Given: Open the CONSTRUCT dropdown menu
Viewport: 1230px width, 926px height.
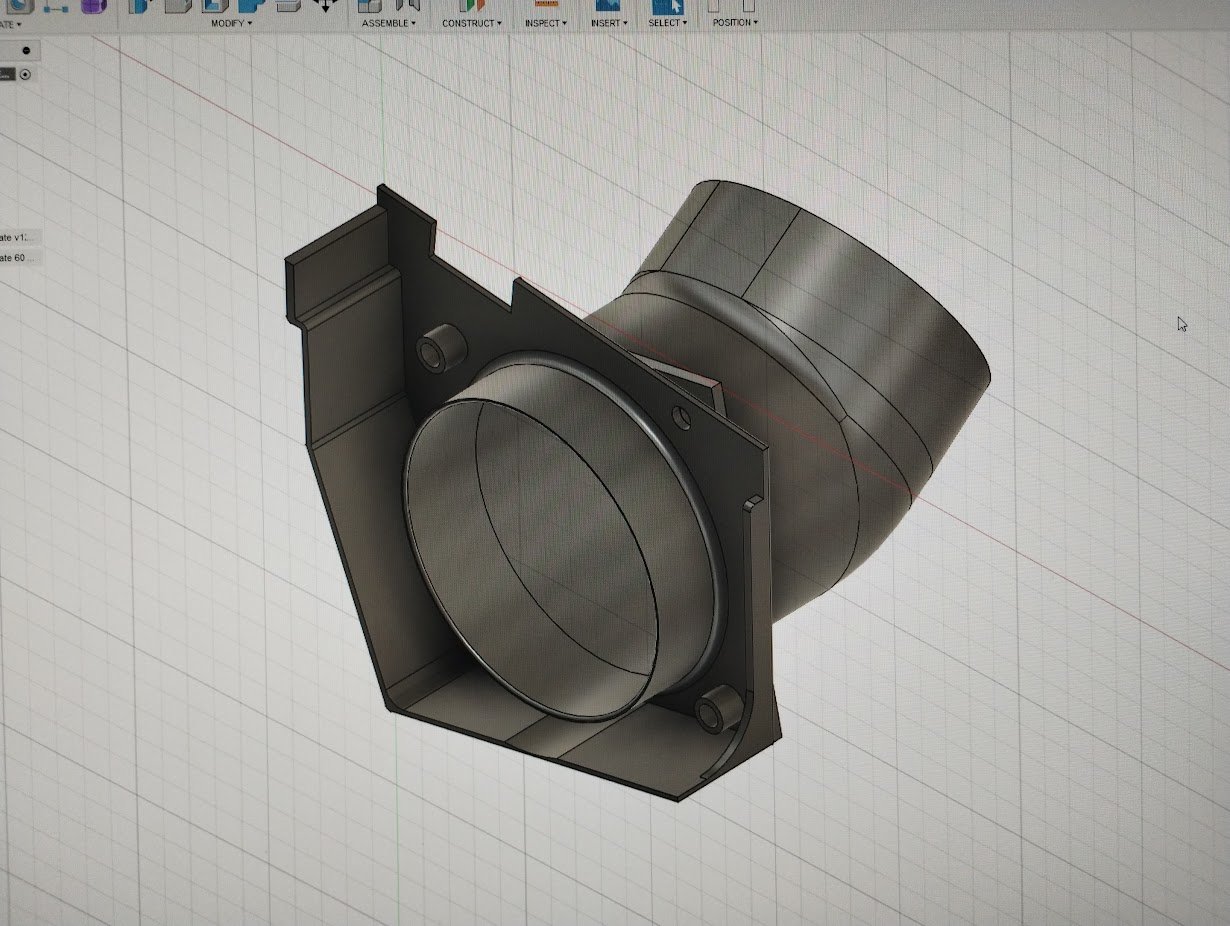Looking at the screenshot, I should (x=472, y=22).
